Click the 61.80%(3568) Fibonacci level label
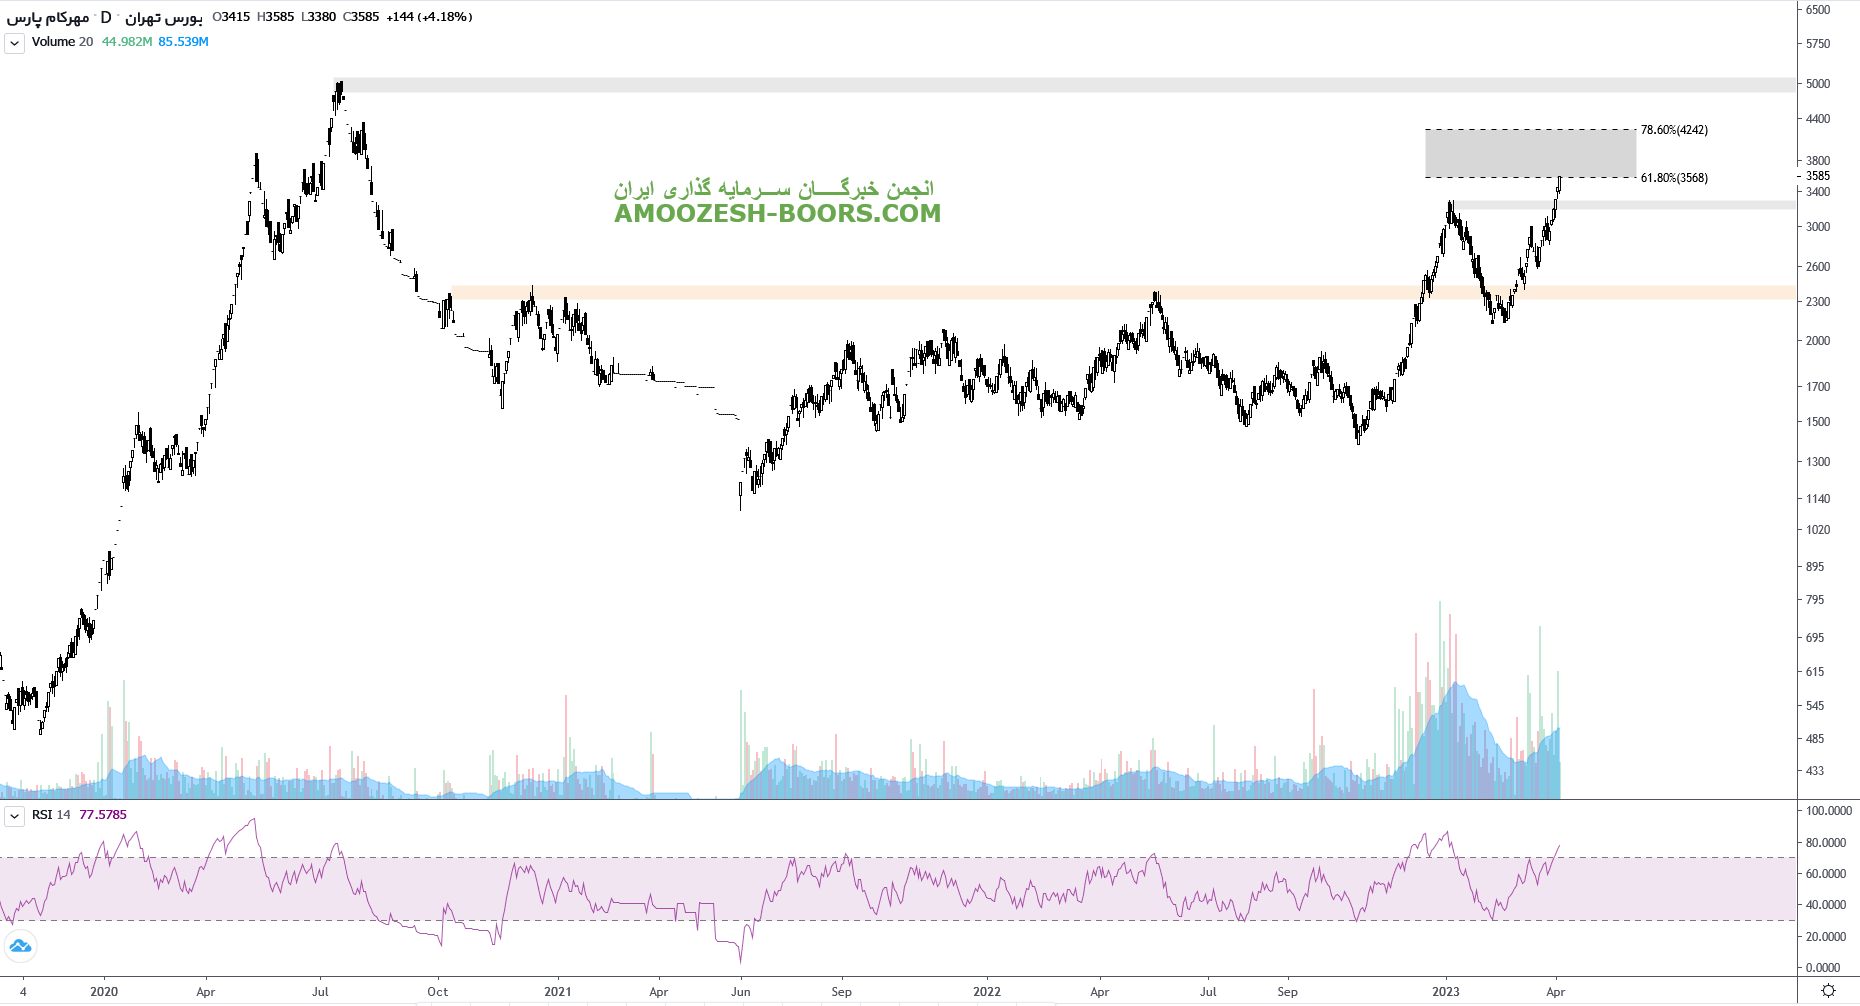Screen dimensions: 1860x1006 click(x=1674, y=178)
